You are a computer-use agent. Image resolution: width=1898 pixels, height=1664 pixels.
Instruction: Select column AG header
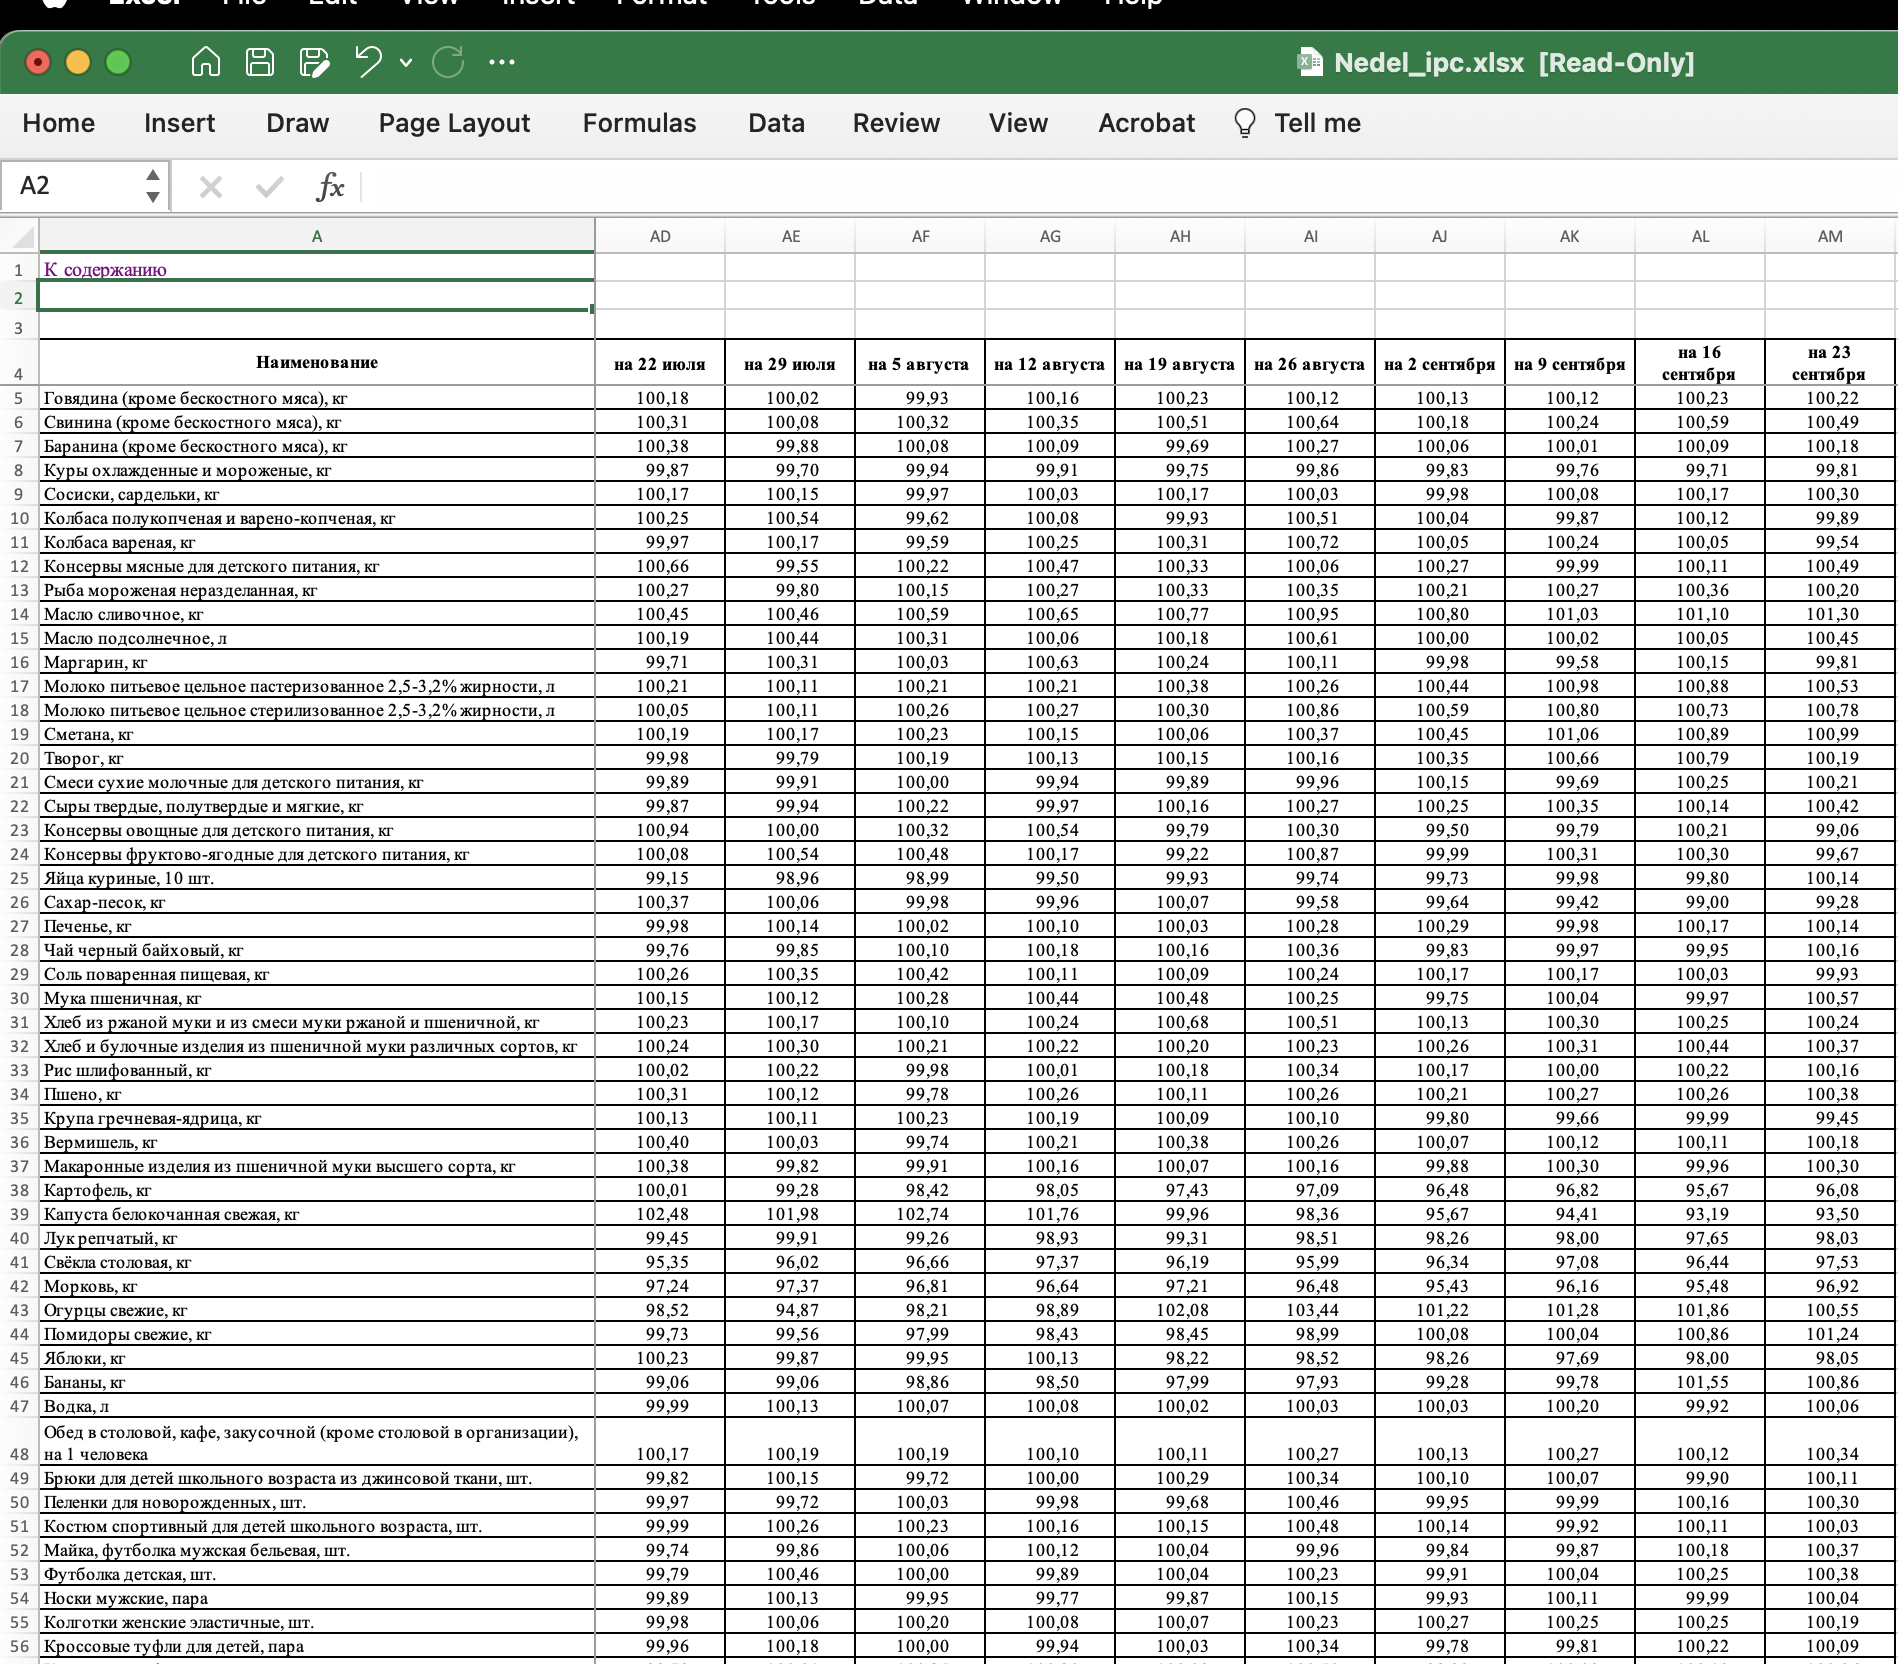[1050, 237]
